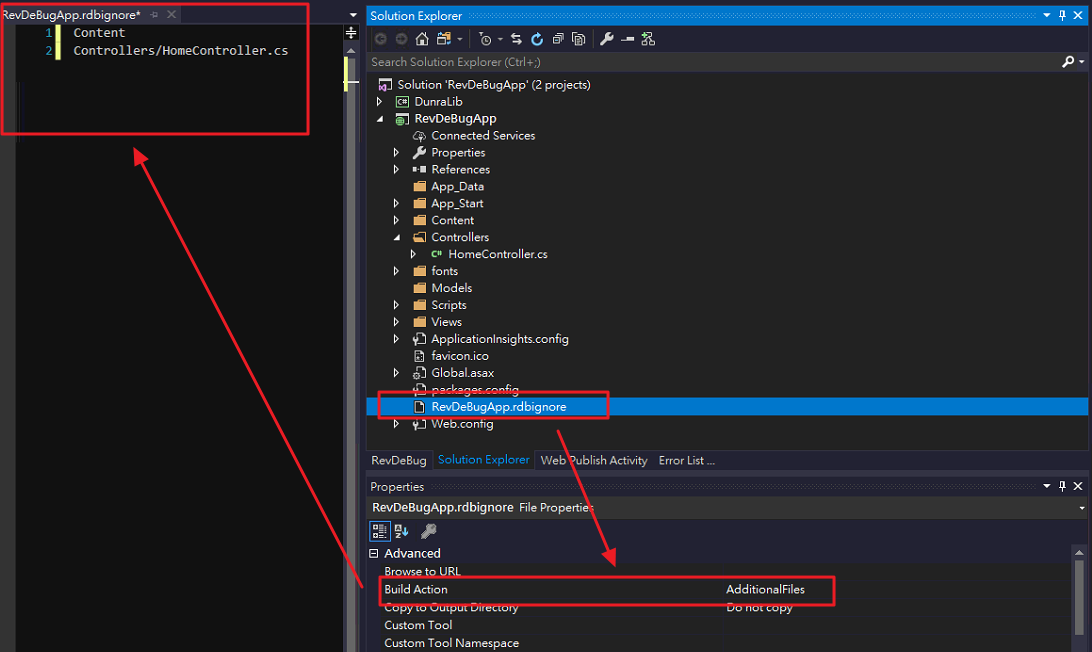The width and height of the screenshot is (1092, 652).
Task: Refresh the Solution Explorer
Action: pyautogui.click(x=537, y=38)
